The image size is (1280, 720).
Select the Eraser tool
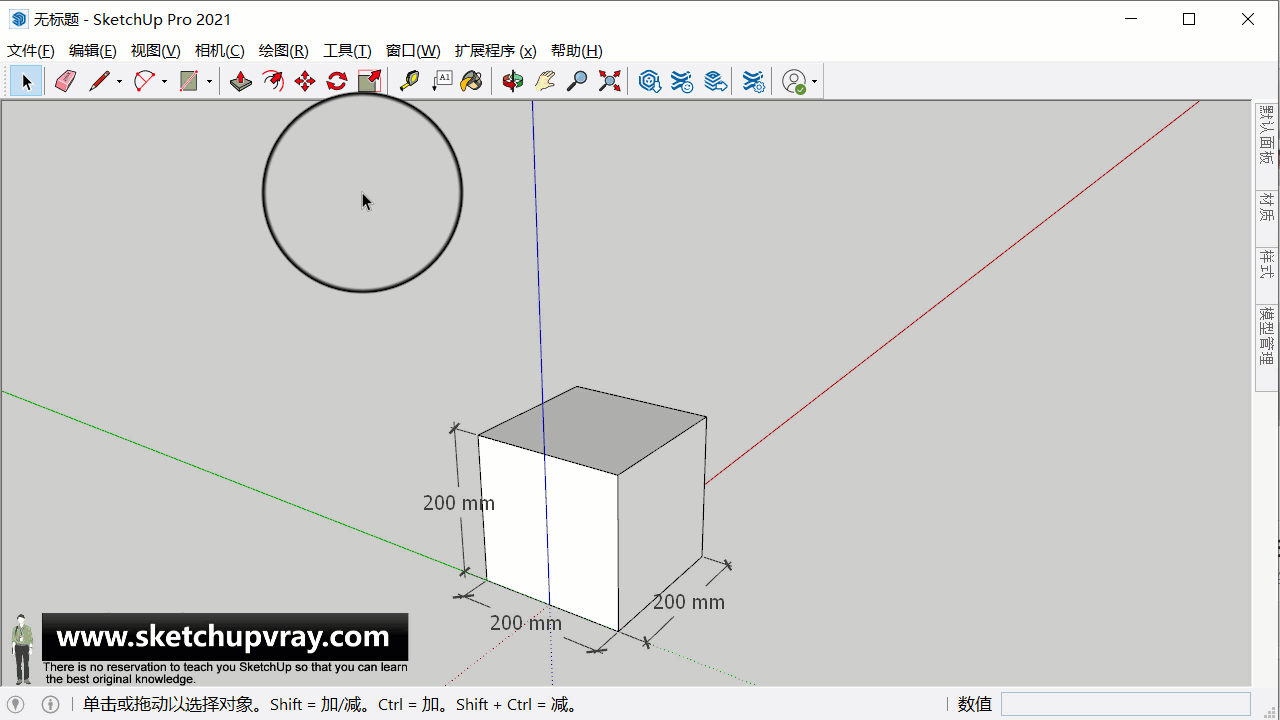pos(65,82)
